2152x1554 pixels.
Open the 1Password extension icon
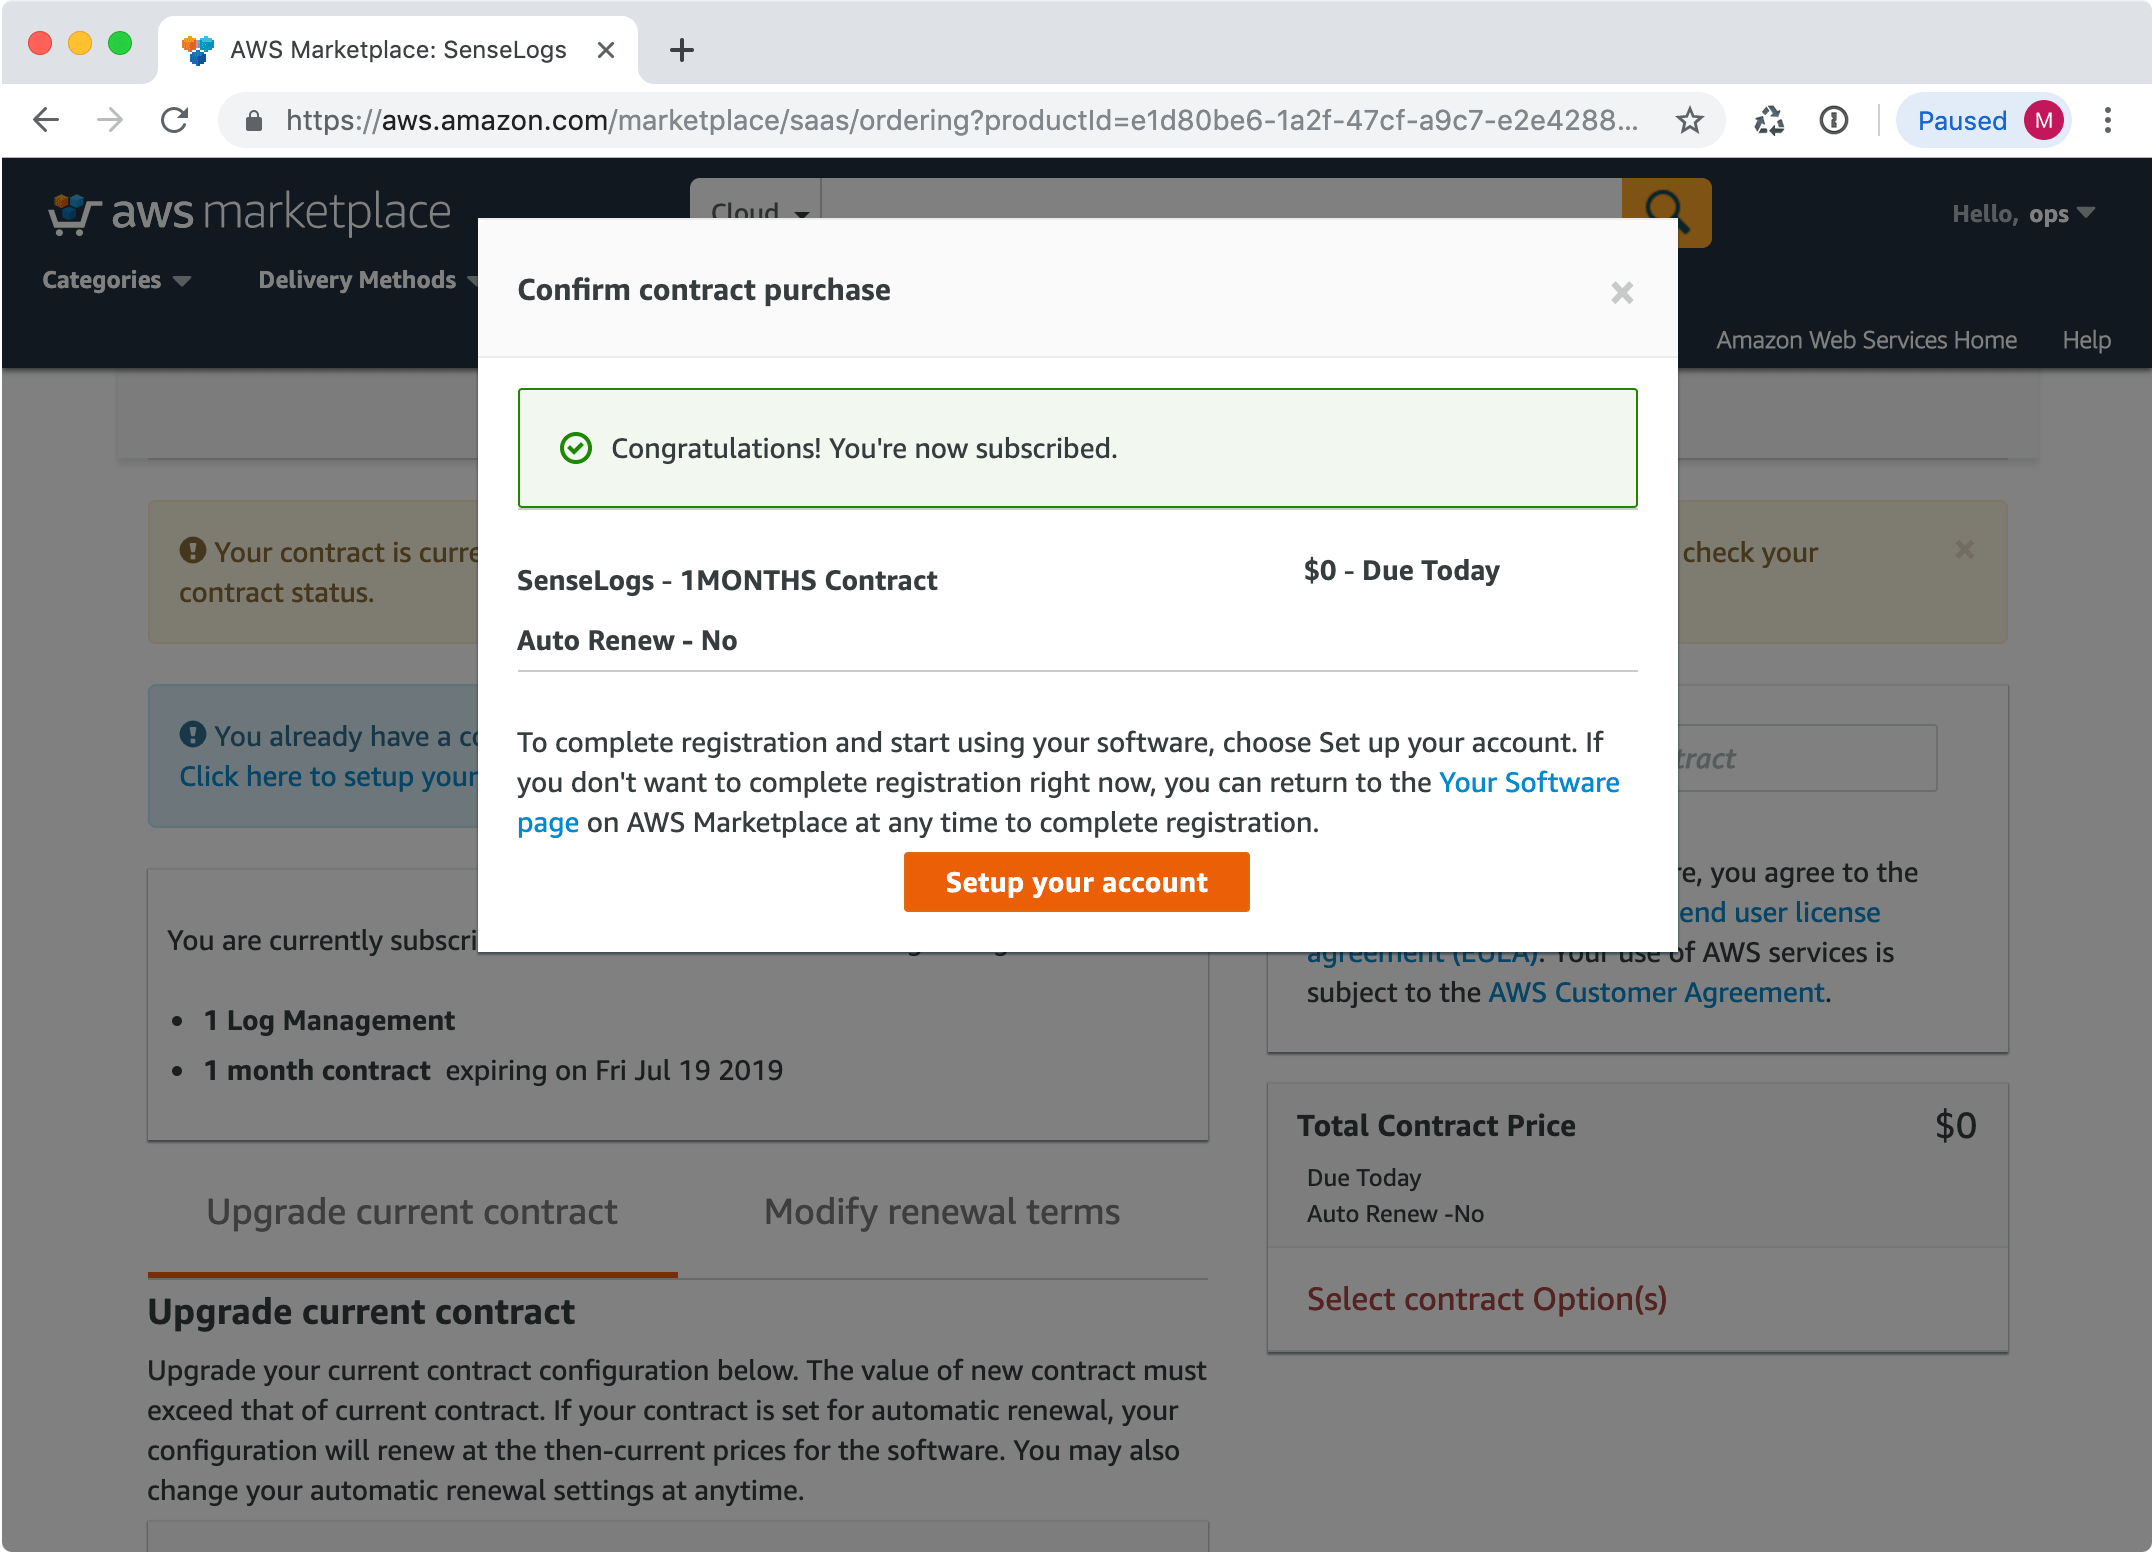(1833, 121)
